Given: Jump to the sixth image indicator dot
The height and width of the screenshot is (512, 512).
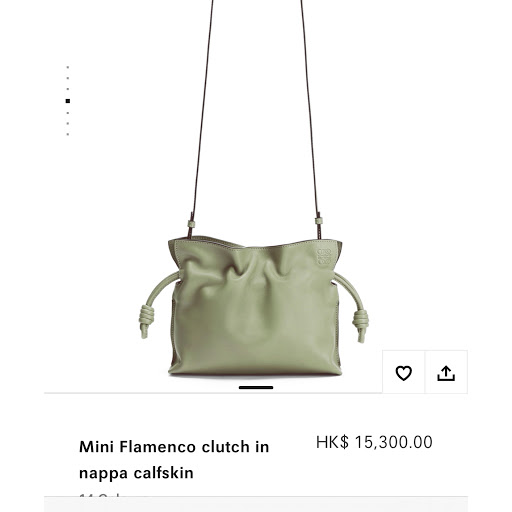Looking at the screenshot, I should pos(68,123).
